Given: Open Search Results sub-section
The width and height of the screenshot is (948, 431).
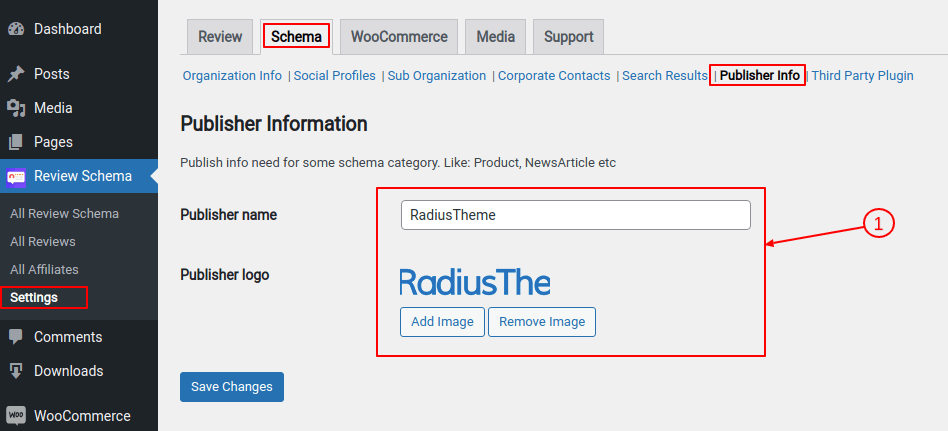Looking at the screenshot, I should tap(664, 76).
